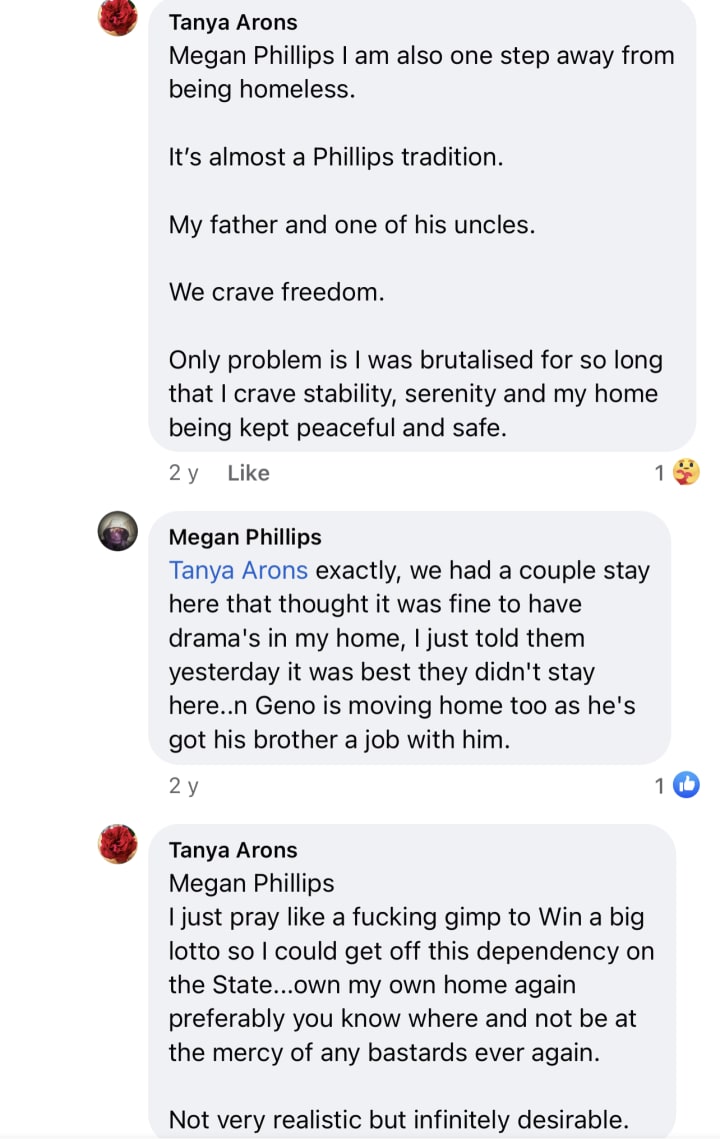Click 'Megan Phillips' mention in the top comment
This screenshot has height=1139, width=720.
(251, 56)
